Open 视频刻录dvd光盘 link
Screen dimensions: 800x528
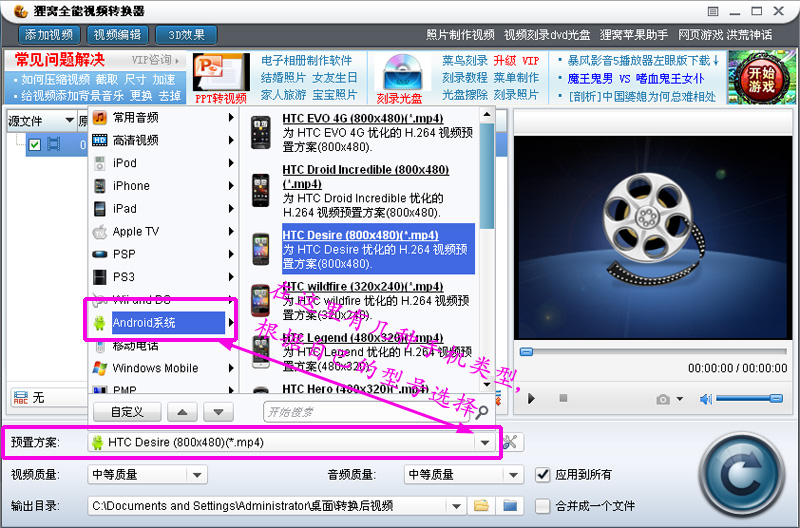click(547, 35)
